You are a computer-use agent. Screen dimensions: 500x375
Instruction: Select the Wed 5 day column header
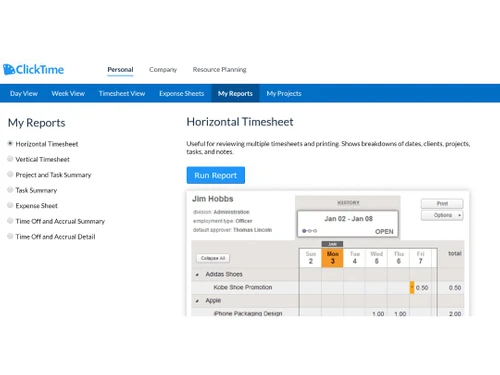tap(377, 258)
